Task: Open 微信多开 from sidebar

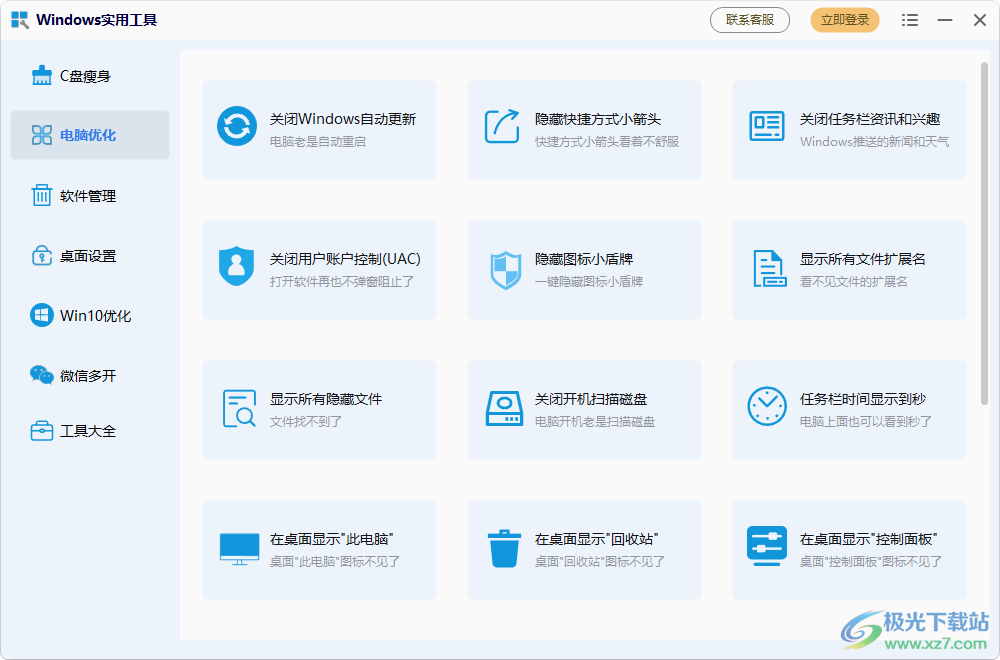Action: click(89, 376)
